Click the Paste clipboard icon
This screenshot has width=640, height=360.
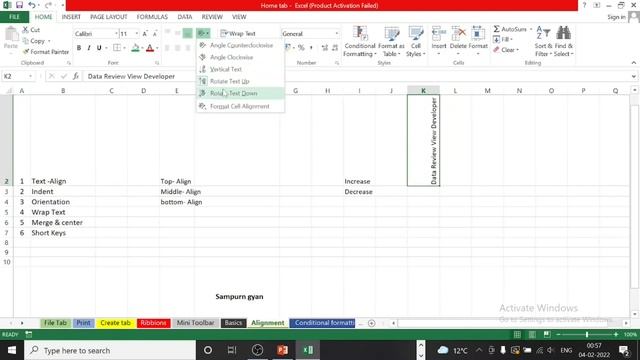point(11,35)
